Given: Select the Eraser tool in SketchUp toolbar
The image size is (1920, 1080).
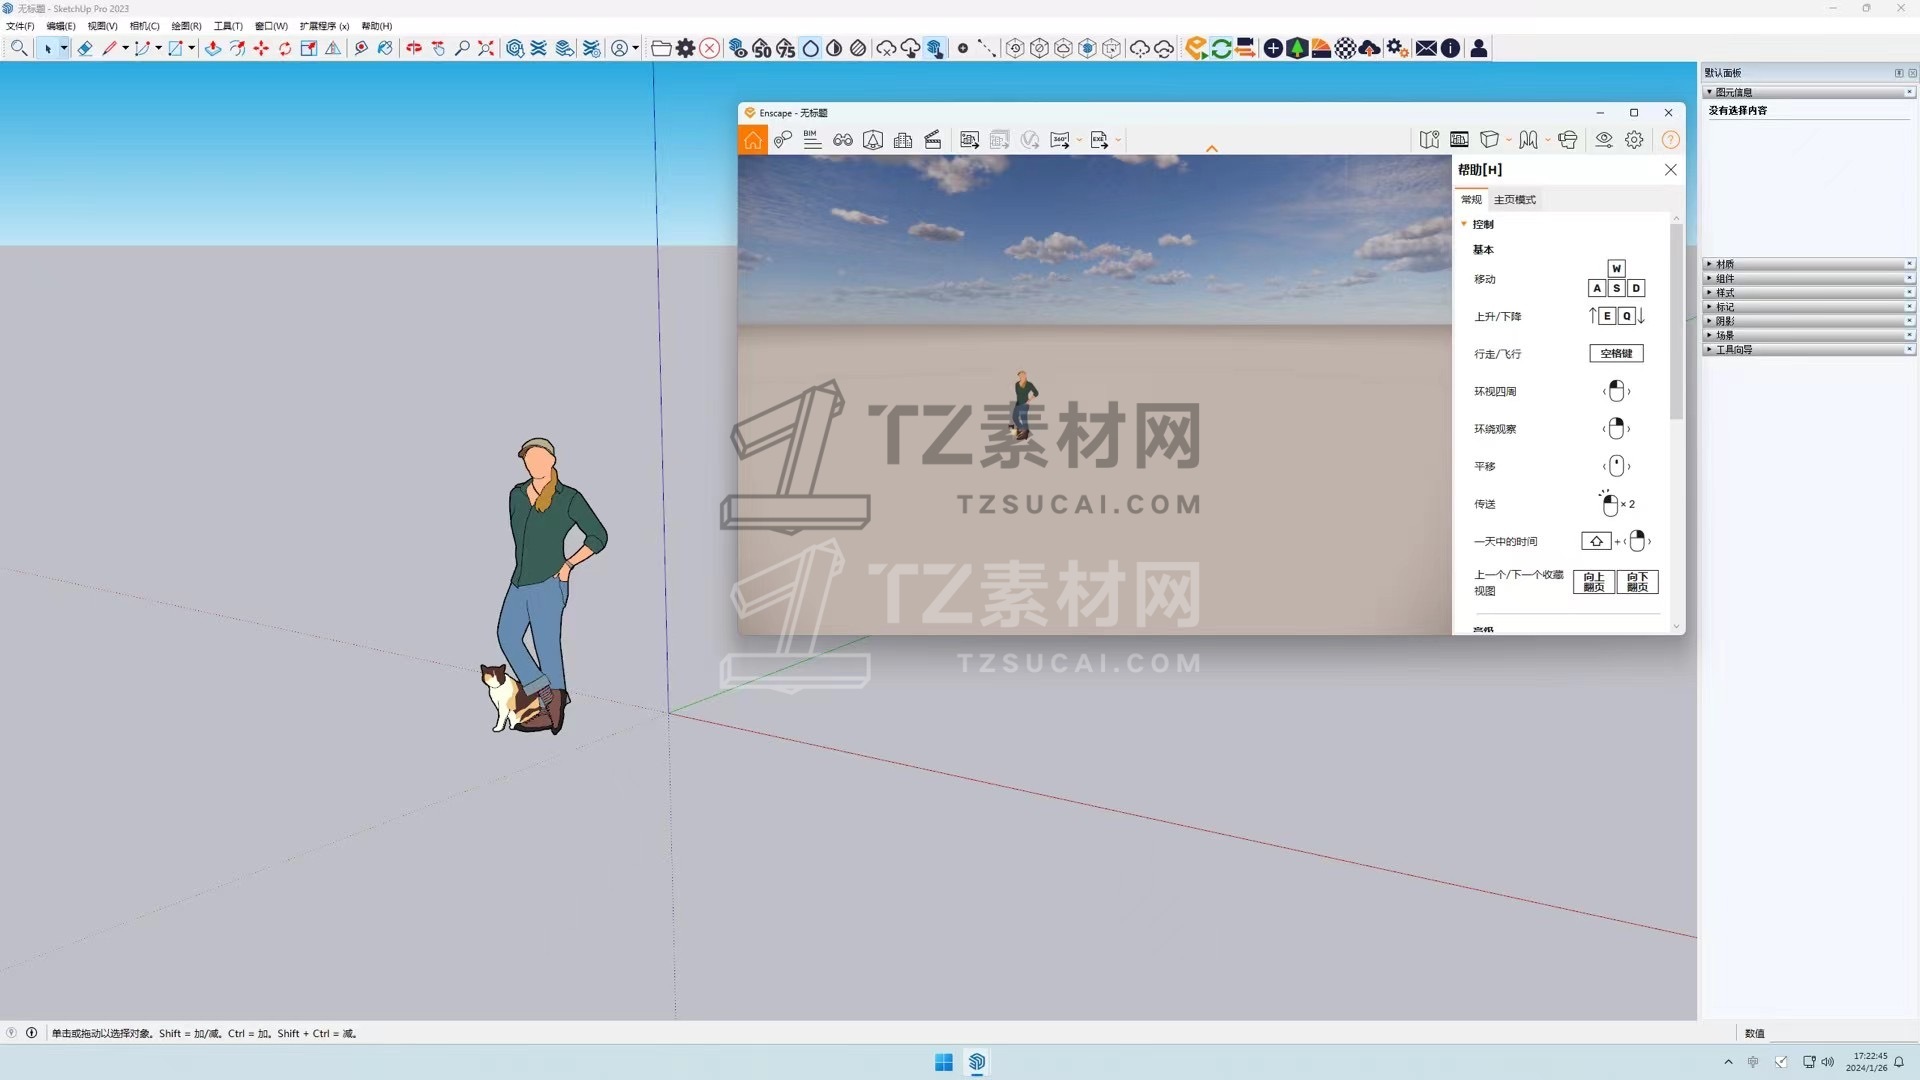Looking at the screenshot, I should pos(85,48).
